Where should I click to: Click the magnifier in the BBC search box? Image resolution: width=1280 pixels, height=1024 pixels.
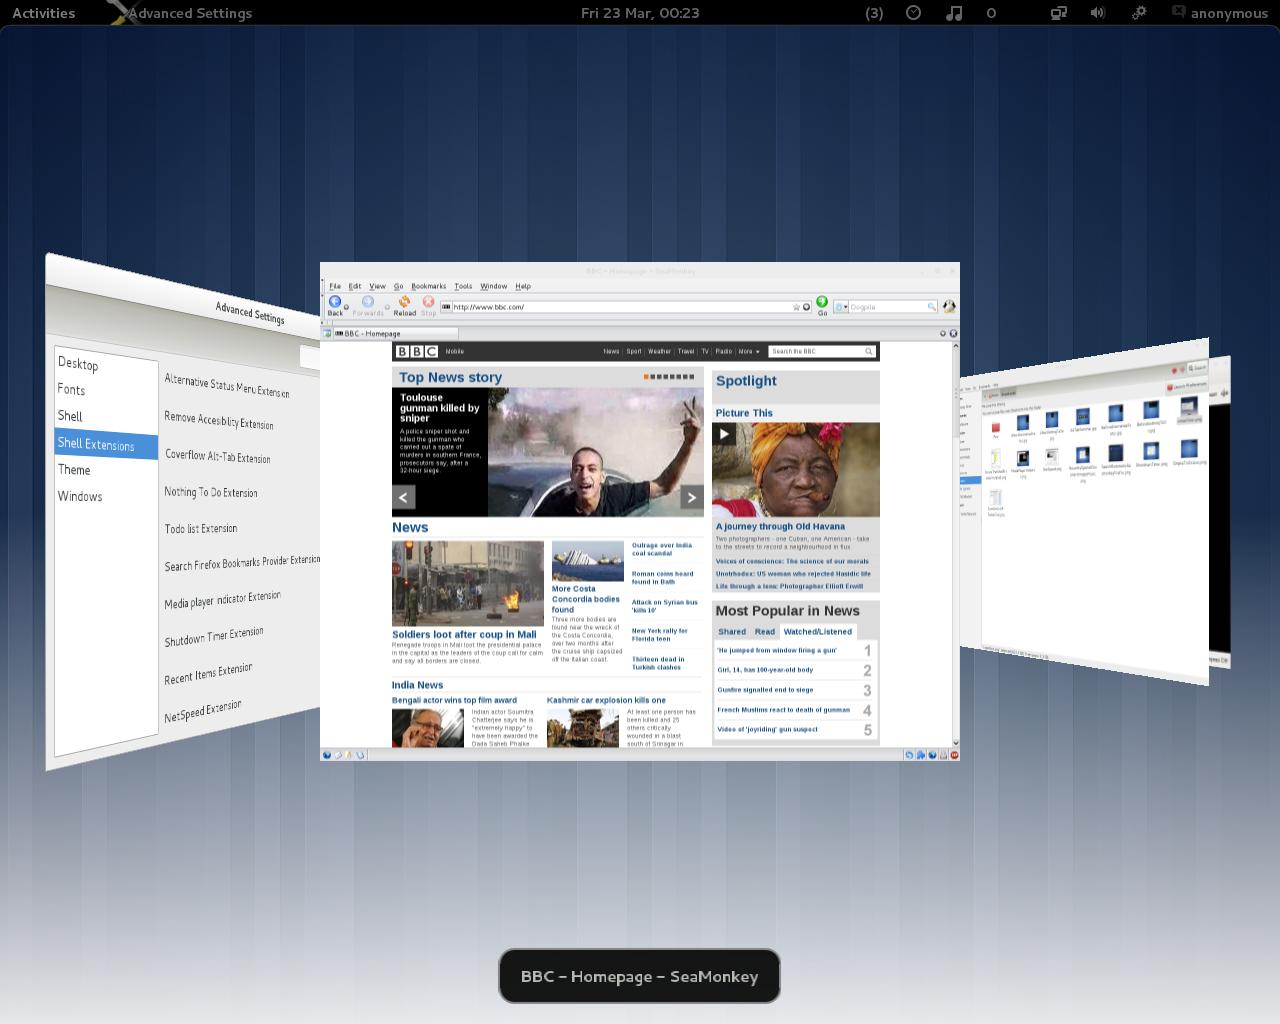click(869, 351)
